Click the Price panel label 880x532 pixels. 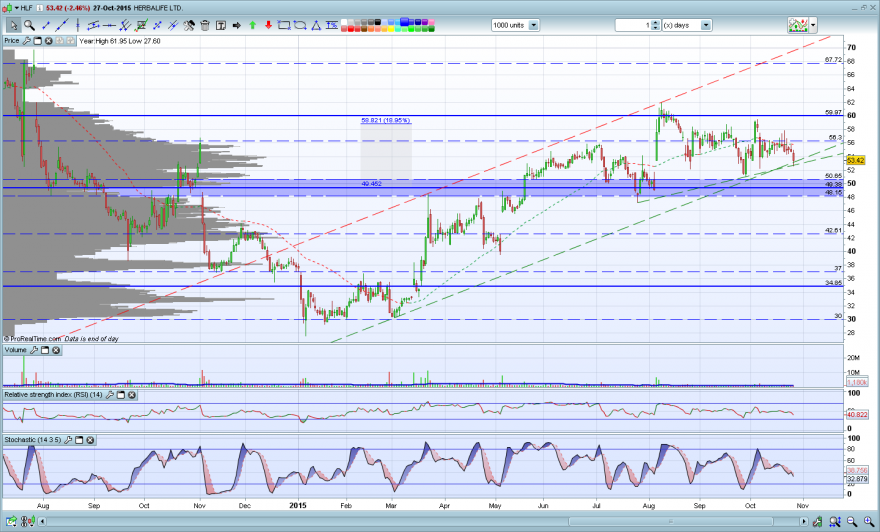click(12, 41)
